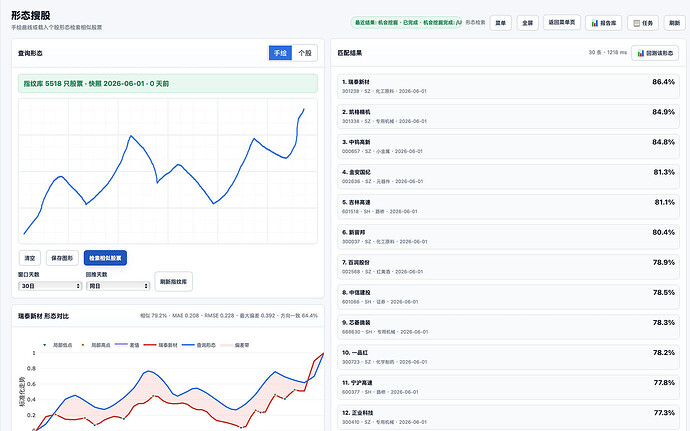Viewport: 690px width, 431px height.
Task: Click the 返回菜单页 button
Action: [x=562, y=22]
